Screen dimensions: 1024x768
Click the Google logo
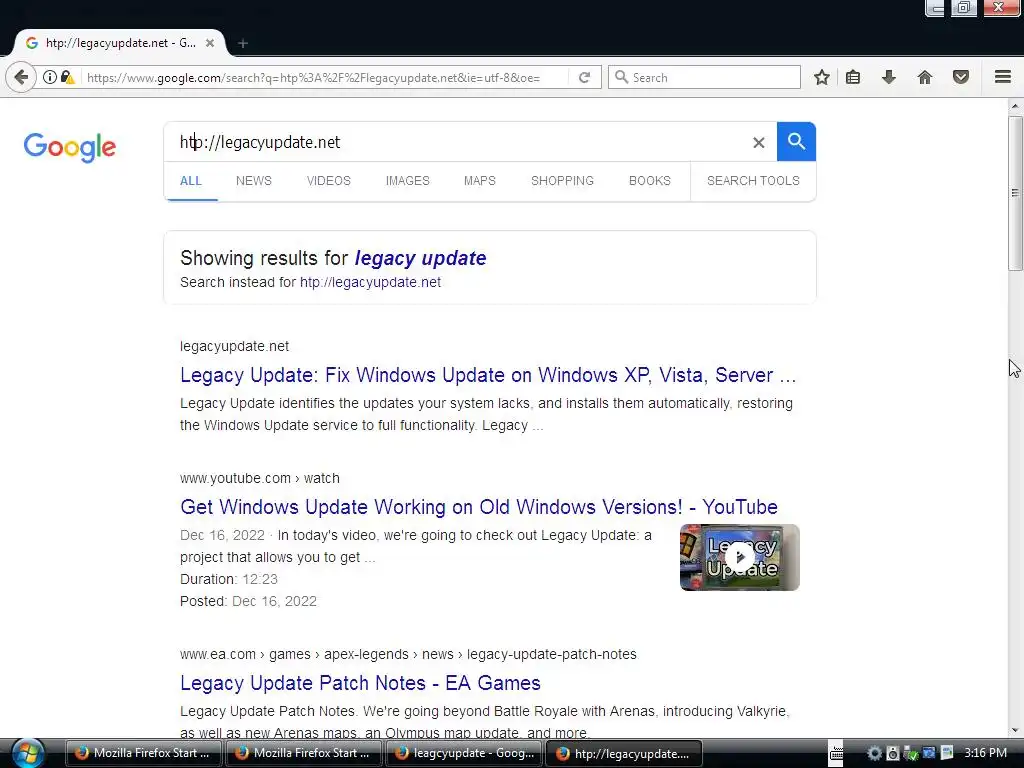[x=69, y=147]
